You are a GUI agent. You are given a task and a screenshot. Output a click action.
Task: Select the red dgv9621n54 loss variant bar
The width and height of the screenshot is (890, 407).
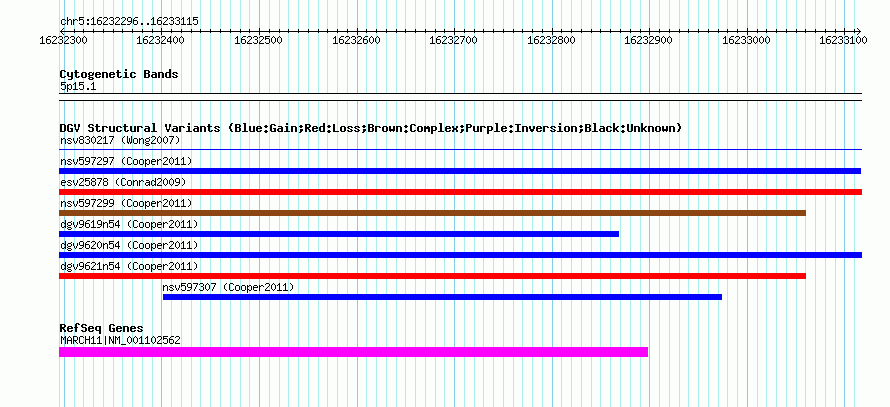click(433, 276)
